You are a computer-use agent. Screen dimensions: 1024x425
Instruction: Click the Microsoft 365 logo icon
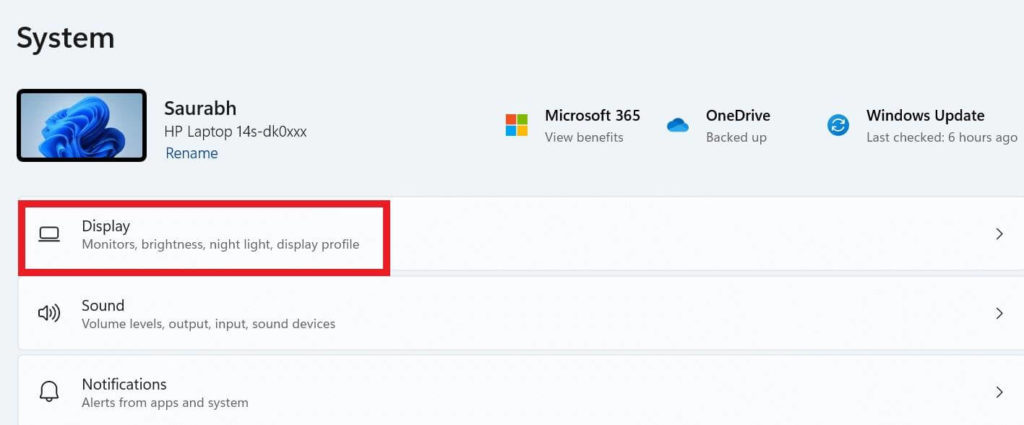(x=517, y=125)
